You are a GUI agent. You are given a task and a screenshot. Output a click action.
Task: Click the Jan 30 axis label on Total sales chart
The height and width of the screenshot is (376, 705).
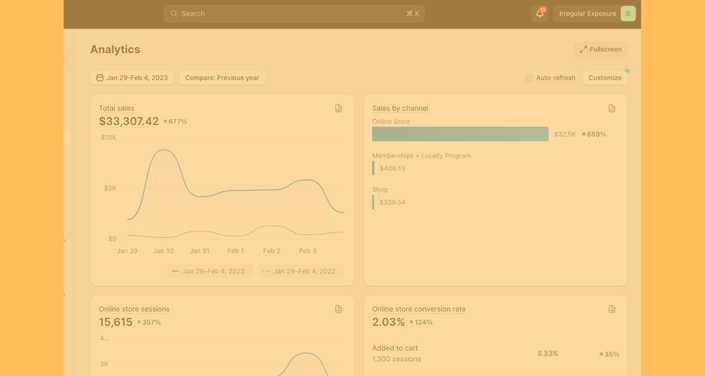click(163, 251)
